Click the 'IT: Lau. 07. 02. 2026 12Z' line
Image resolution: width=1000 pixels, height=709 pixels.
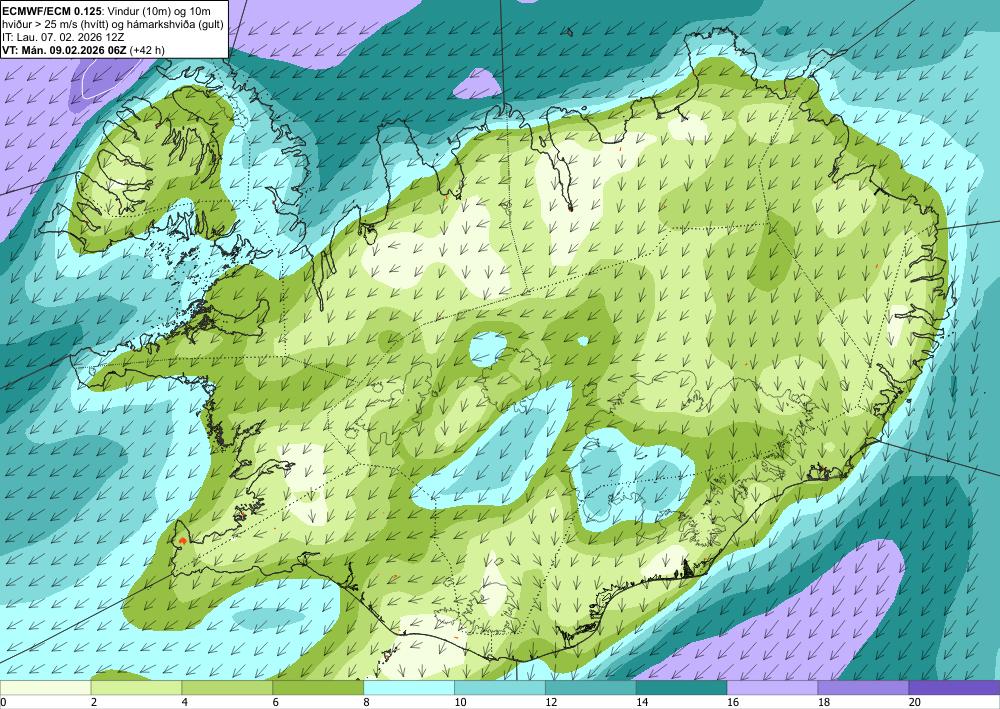point(63,37)
